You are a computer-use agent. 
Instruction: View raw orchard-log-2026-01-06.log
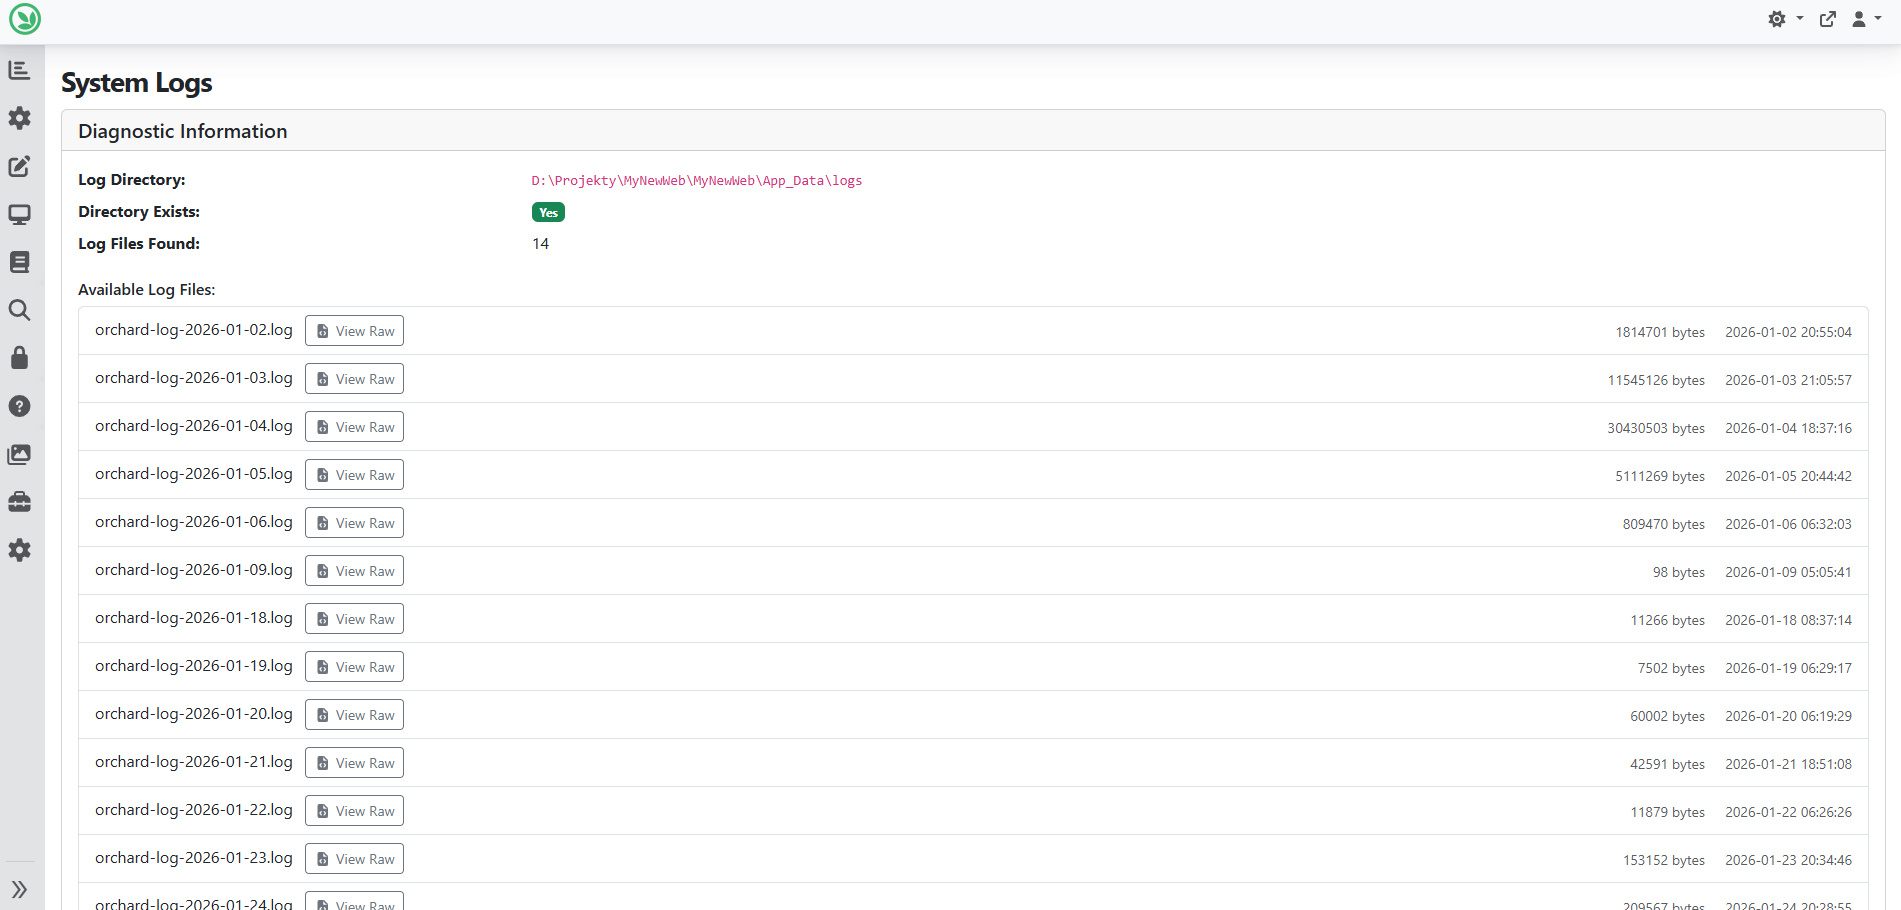pyautogui.click(x=354, y=523)
